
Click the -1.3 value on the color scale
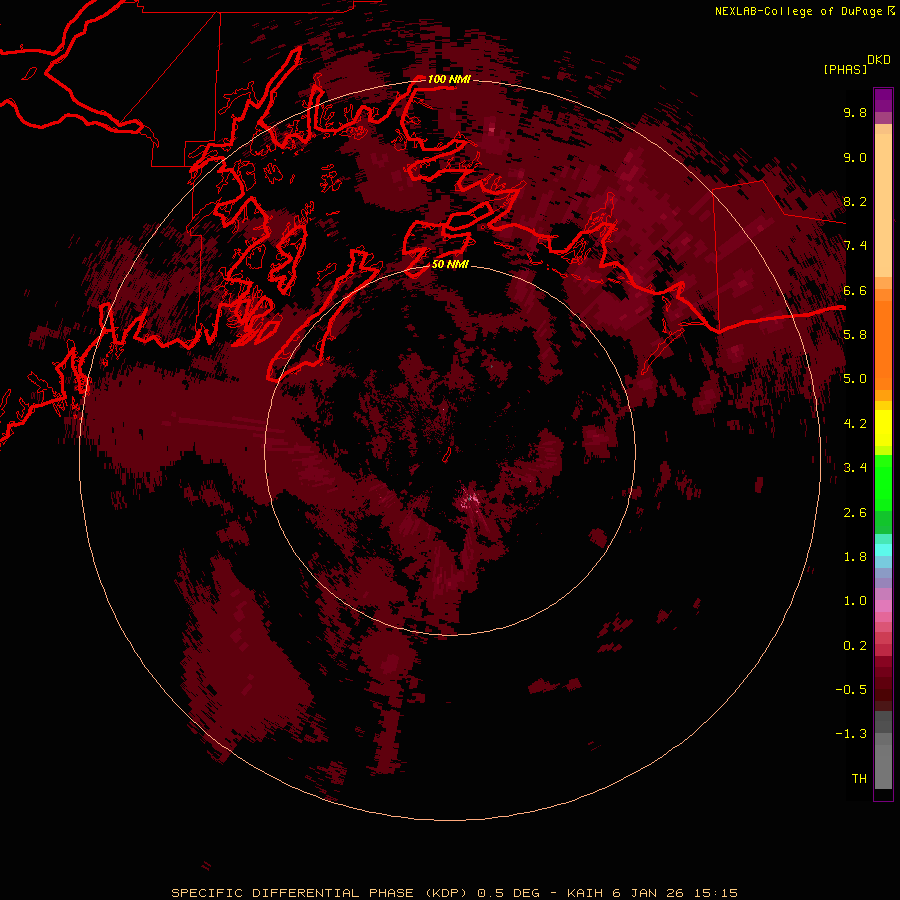[x=851, y=734]
